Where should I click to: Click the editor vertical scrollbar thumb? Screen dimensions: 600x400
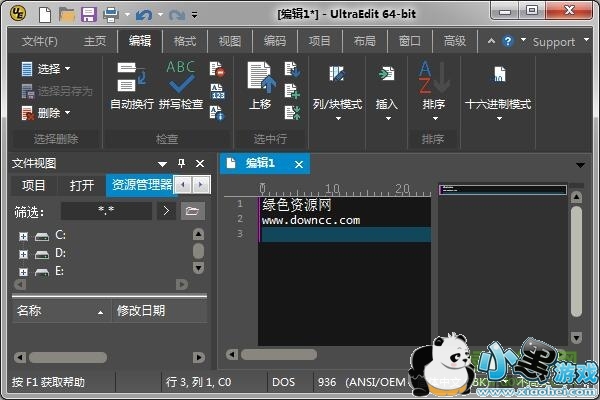[576, 261]
